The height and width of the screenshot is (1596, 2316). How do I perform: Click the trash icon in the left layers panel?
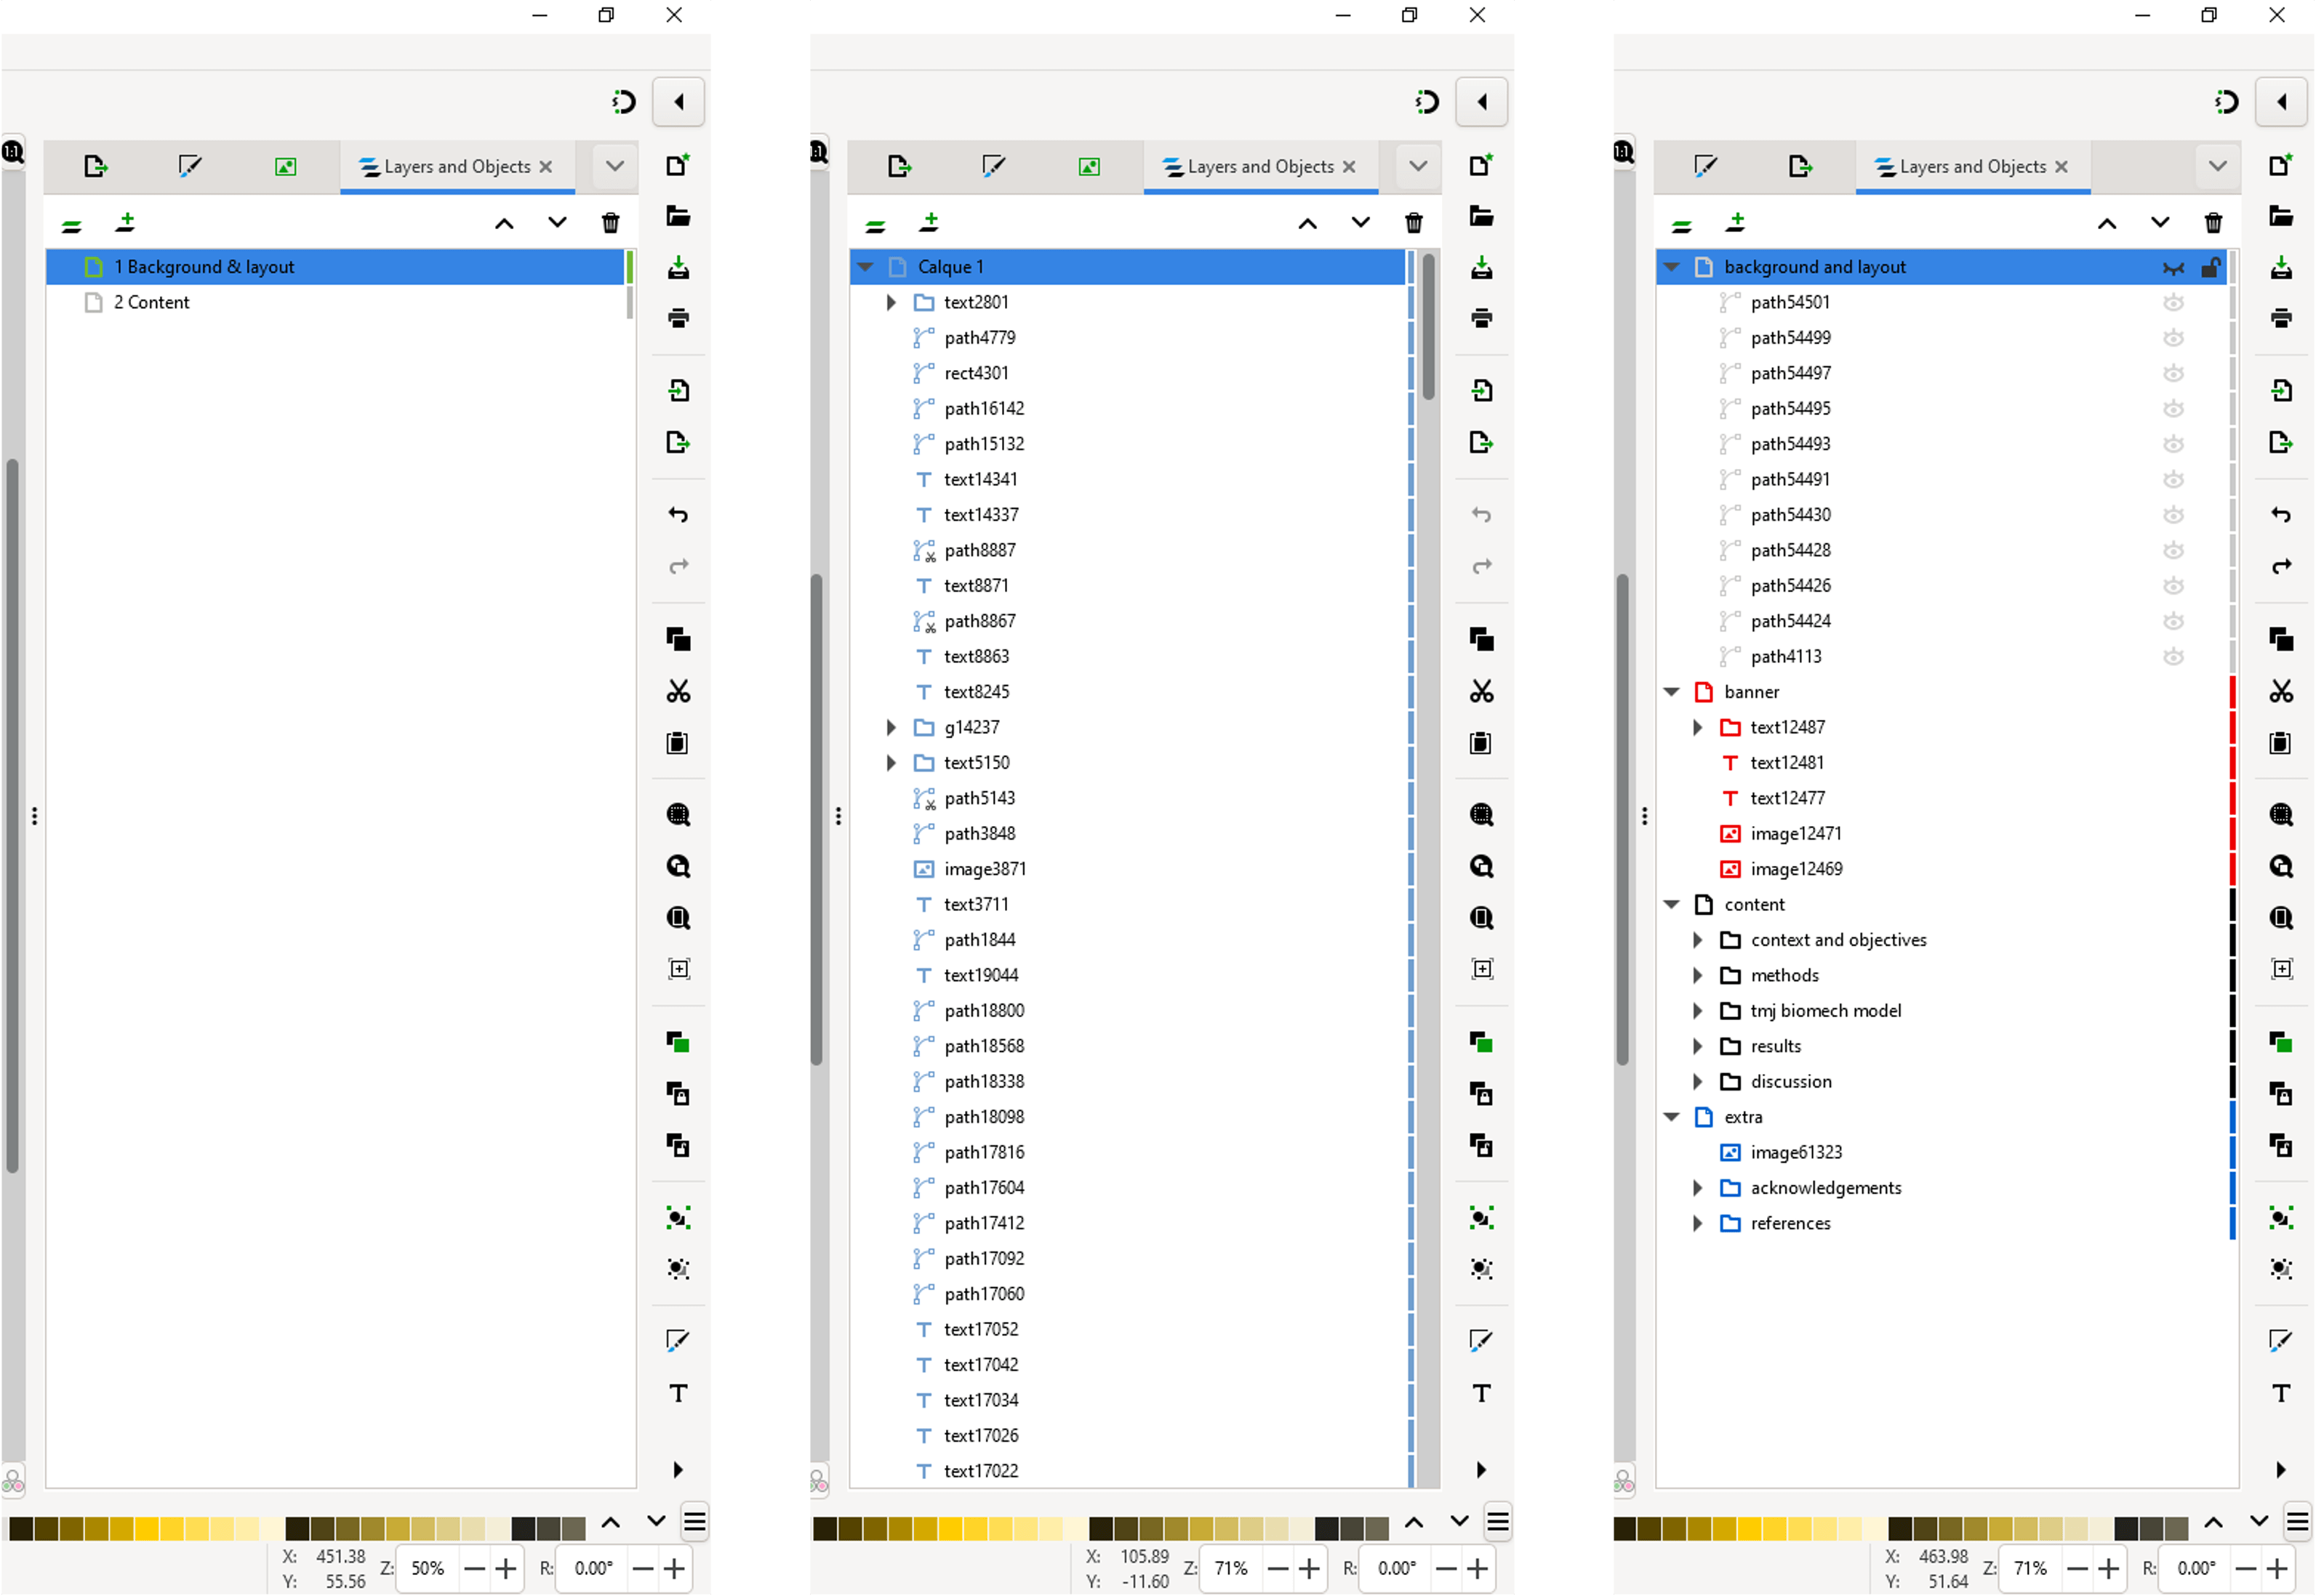(610, 223)
